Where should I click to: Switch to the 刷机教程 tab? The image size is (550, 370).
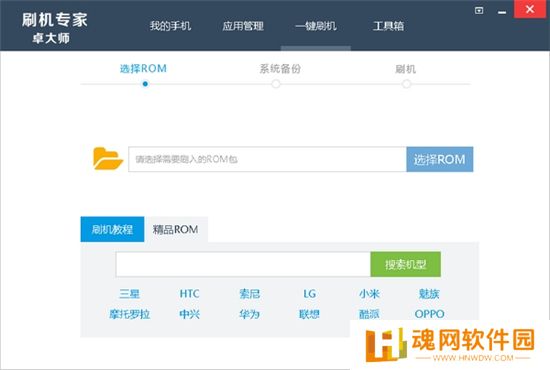tap(112, 229)
